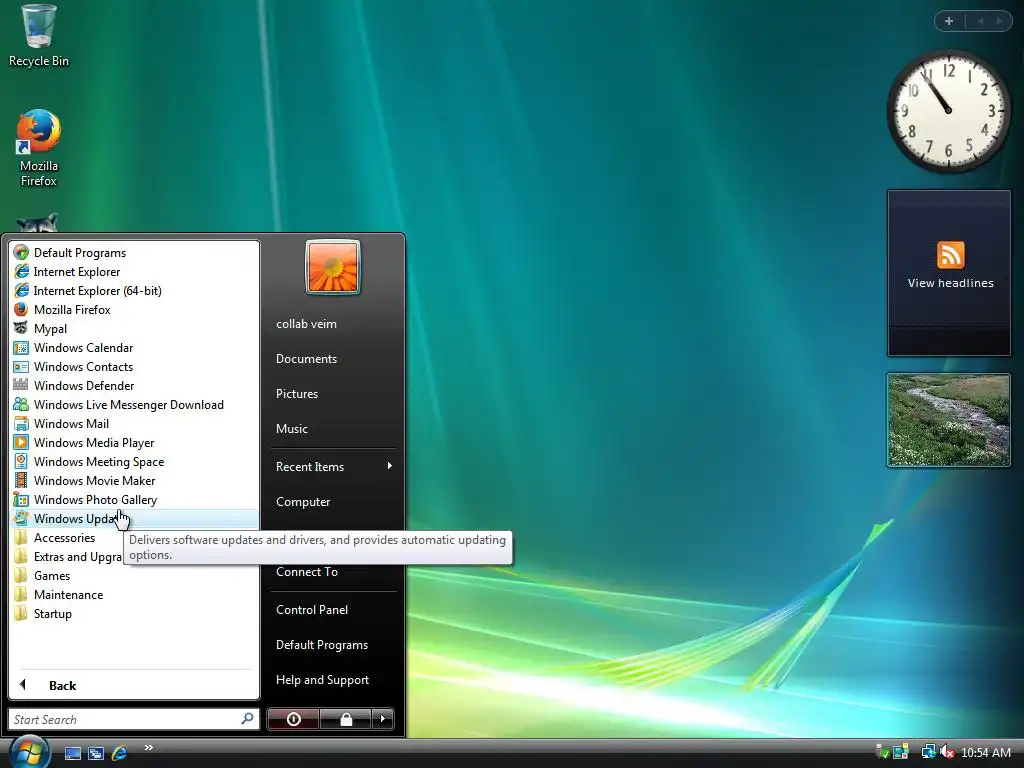
Task: Launch Windows Mail
Action: [x=135, y=424]
